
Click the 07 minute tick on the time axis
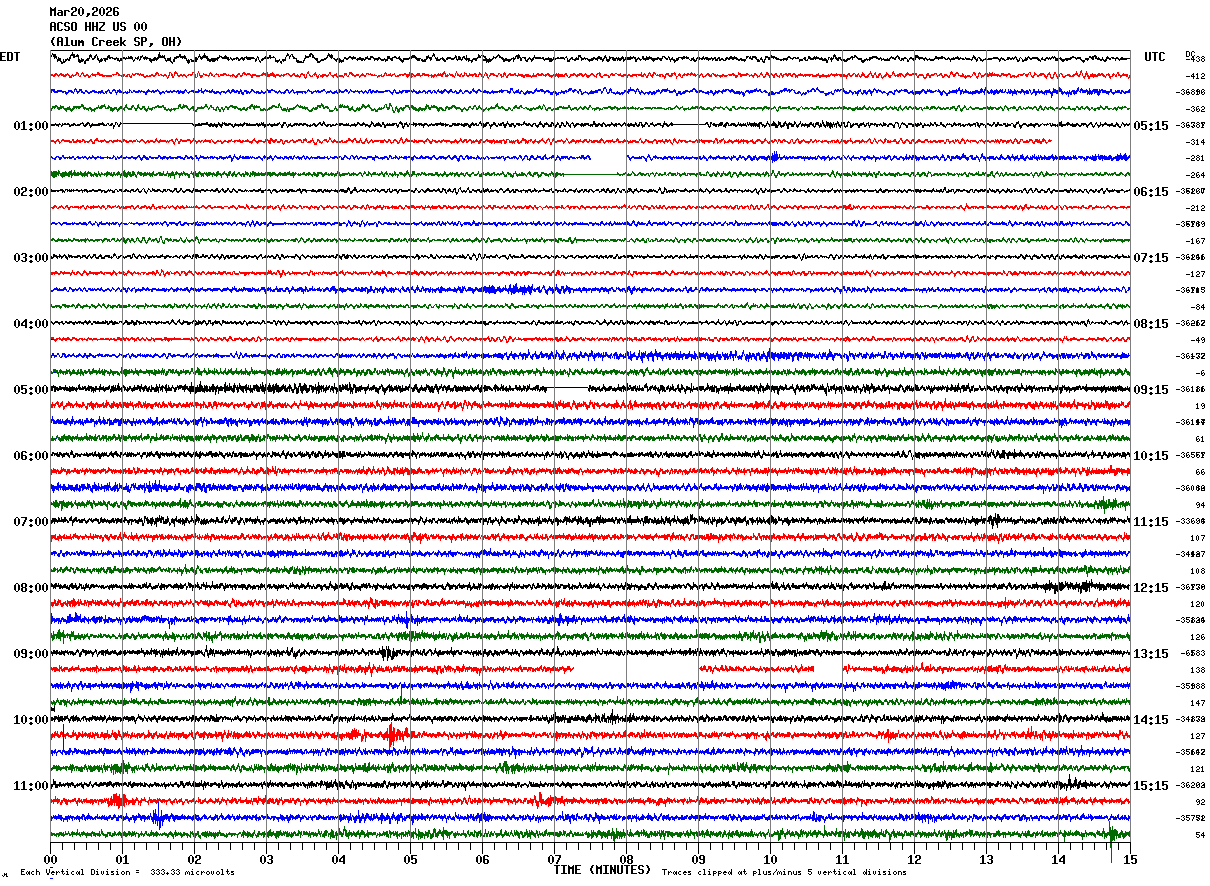[x=554, y=859]
